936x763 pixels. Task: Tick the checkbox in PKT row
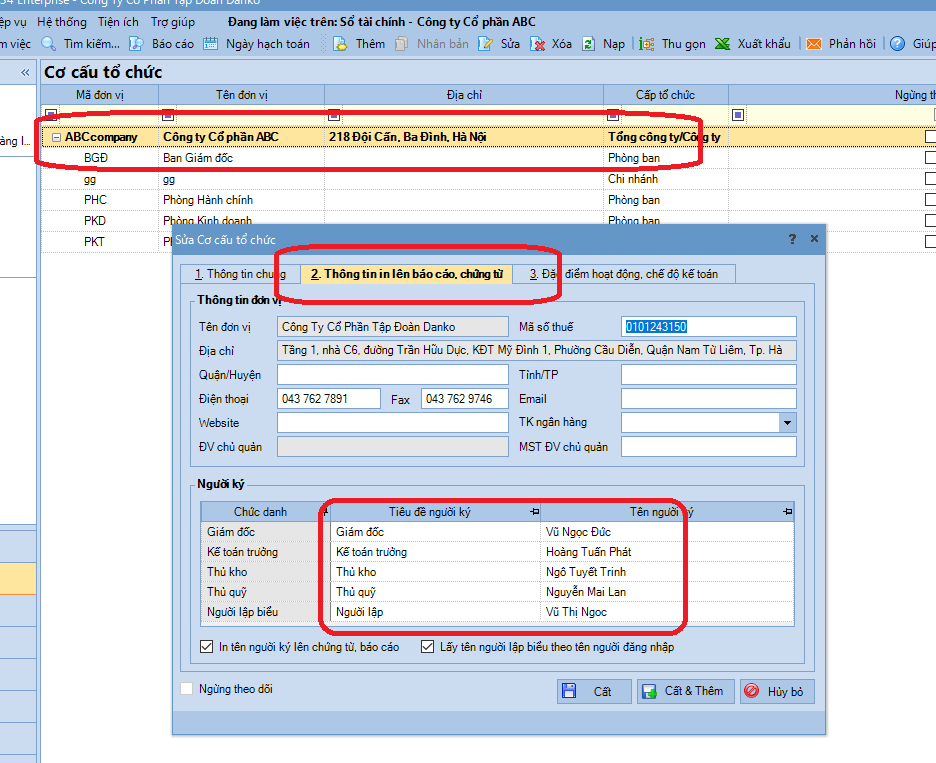[930, 241]
